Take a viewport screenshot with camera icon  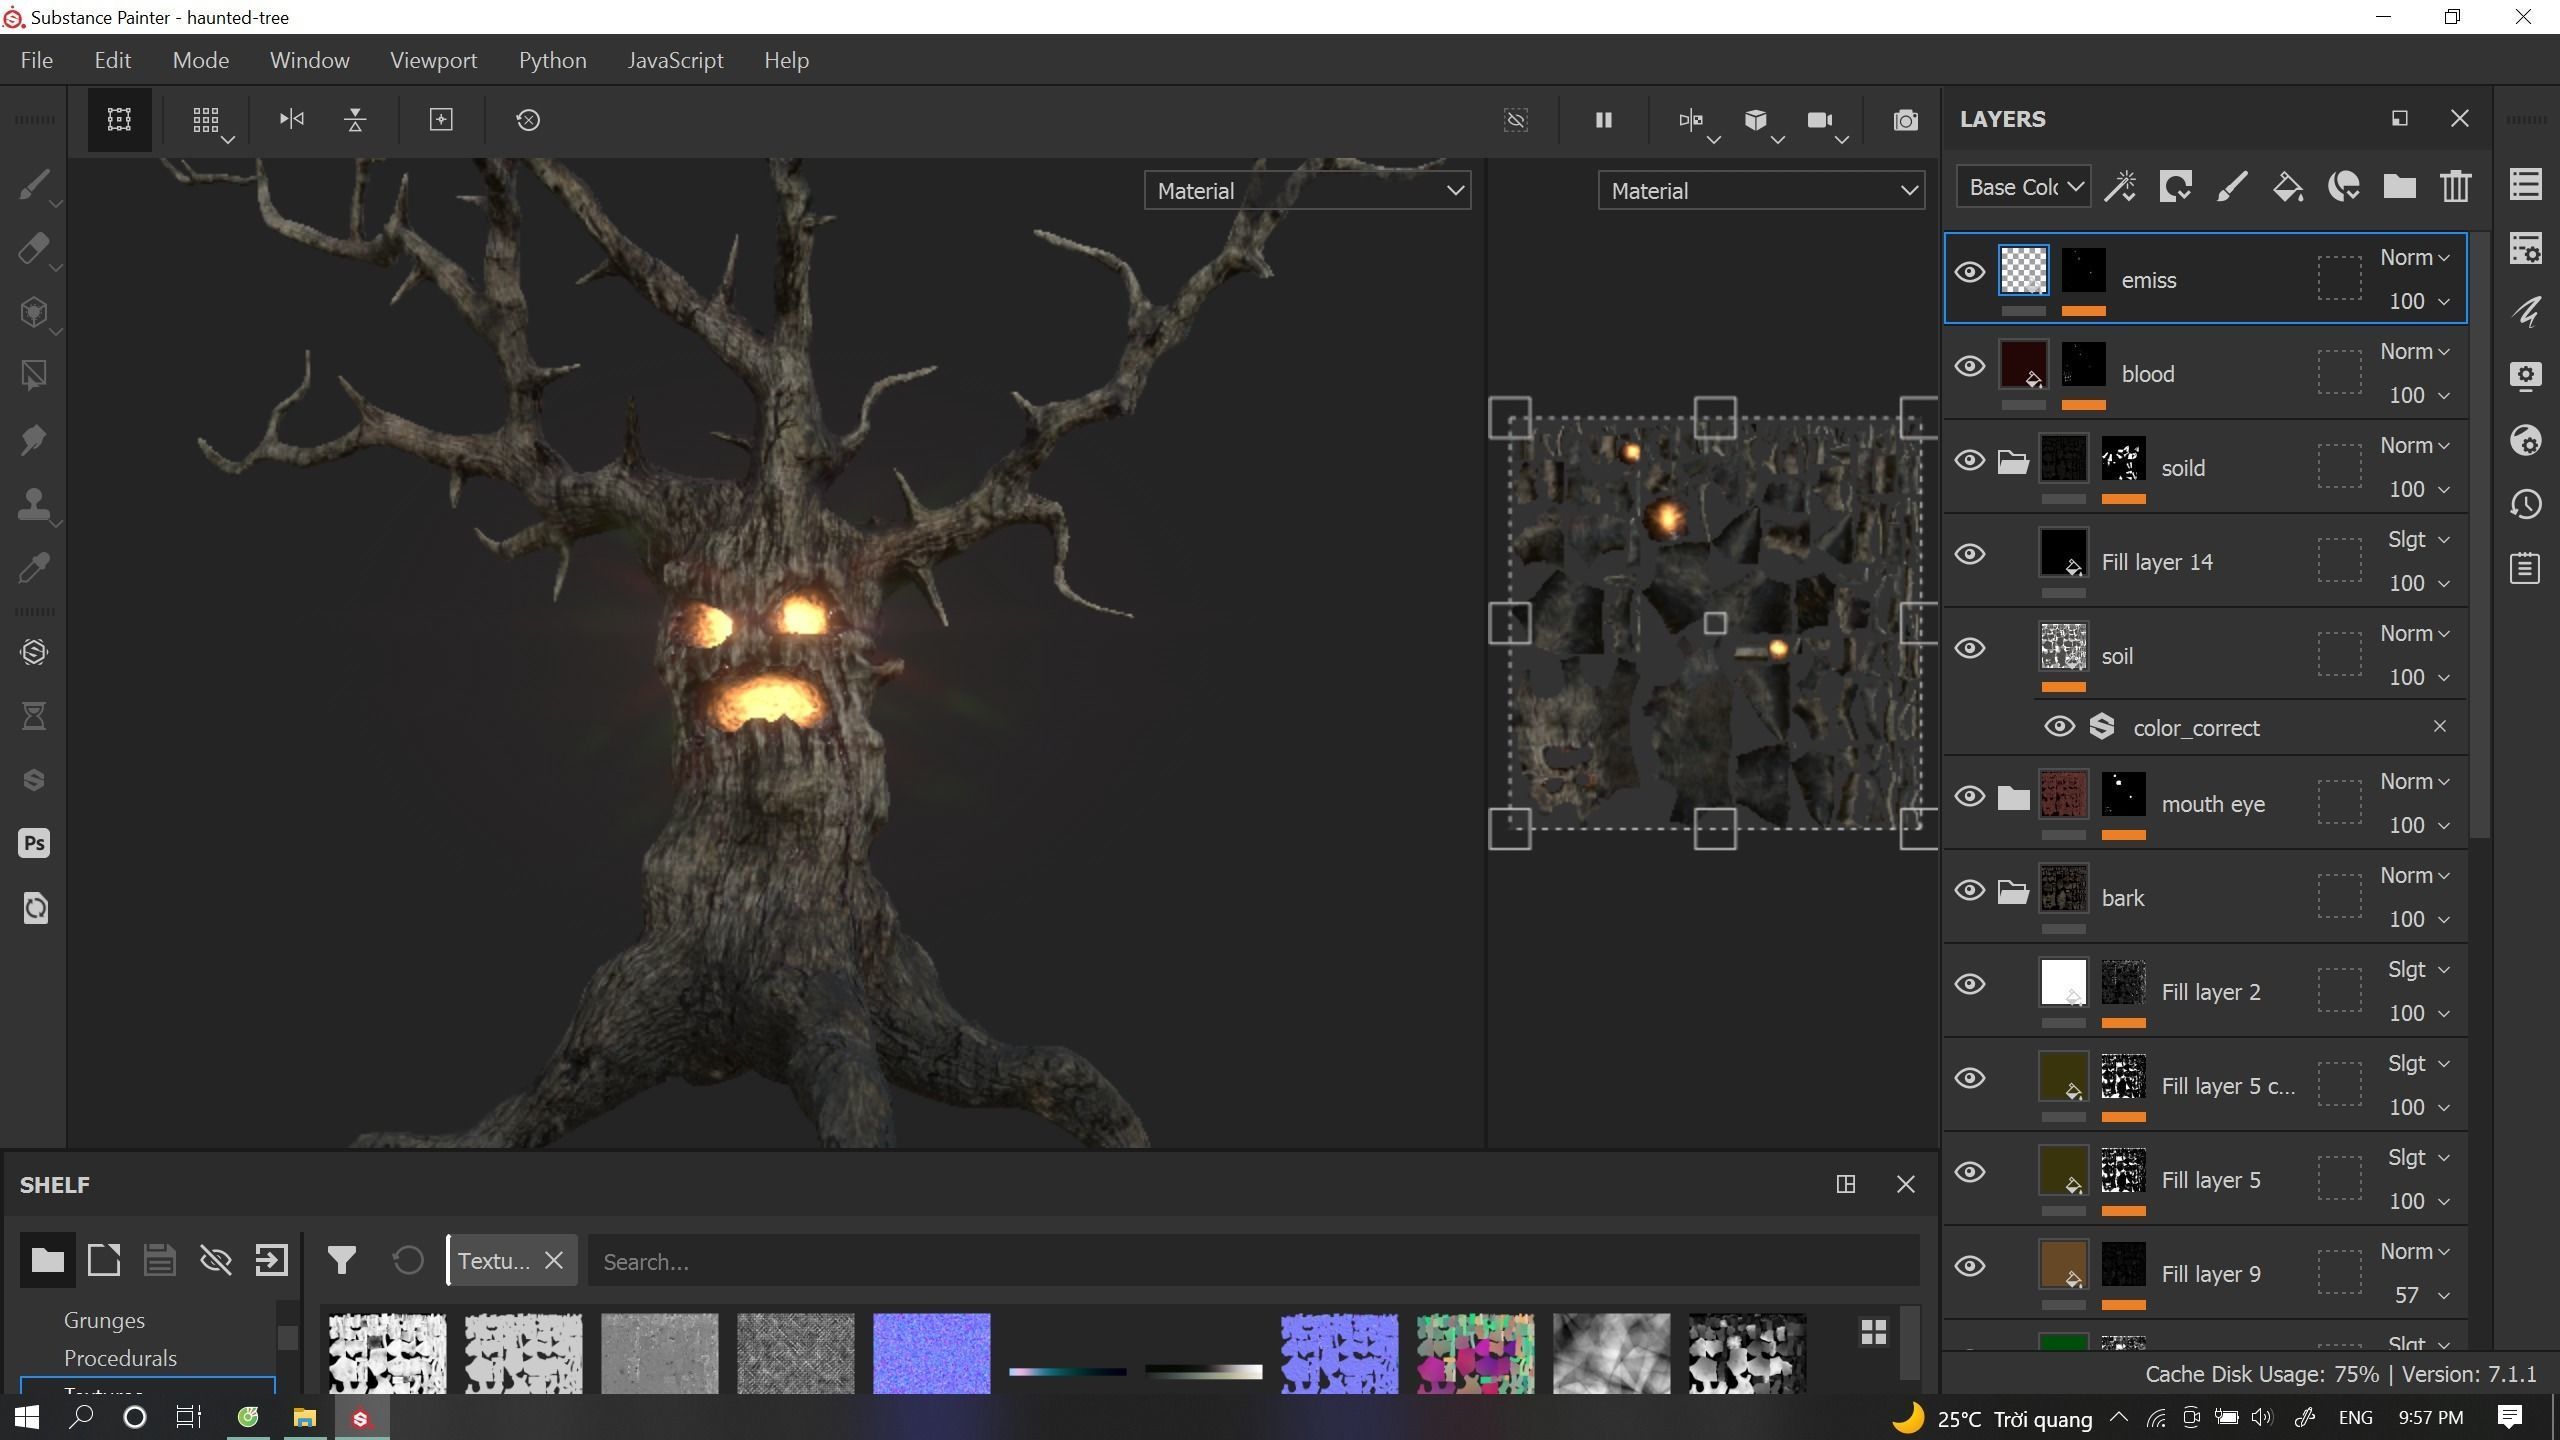(1906, 120)
